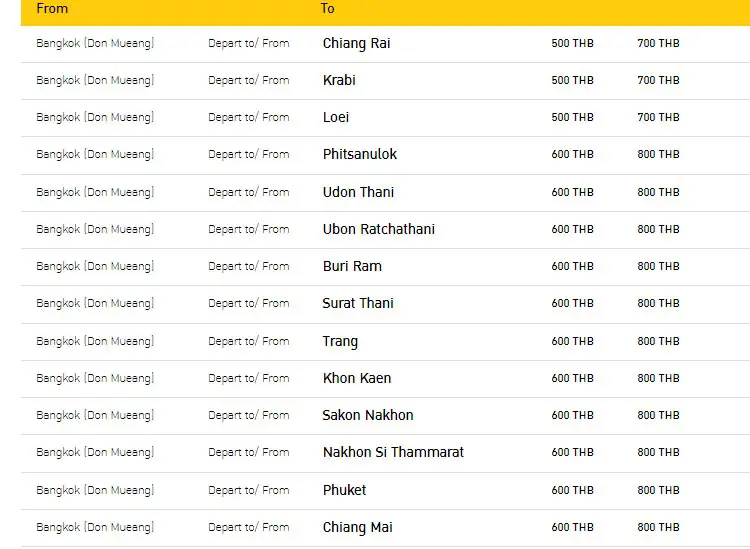This screenshot has width=750, height=549.
Task: Click 500 THB price in Krabi row
Action: [573, 80]
